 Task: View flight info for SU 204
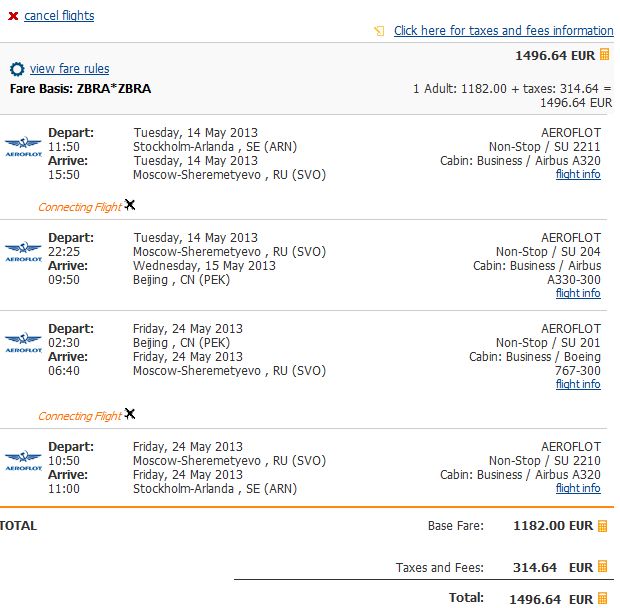coord(578,294)
